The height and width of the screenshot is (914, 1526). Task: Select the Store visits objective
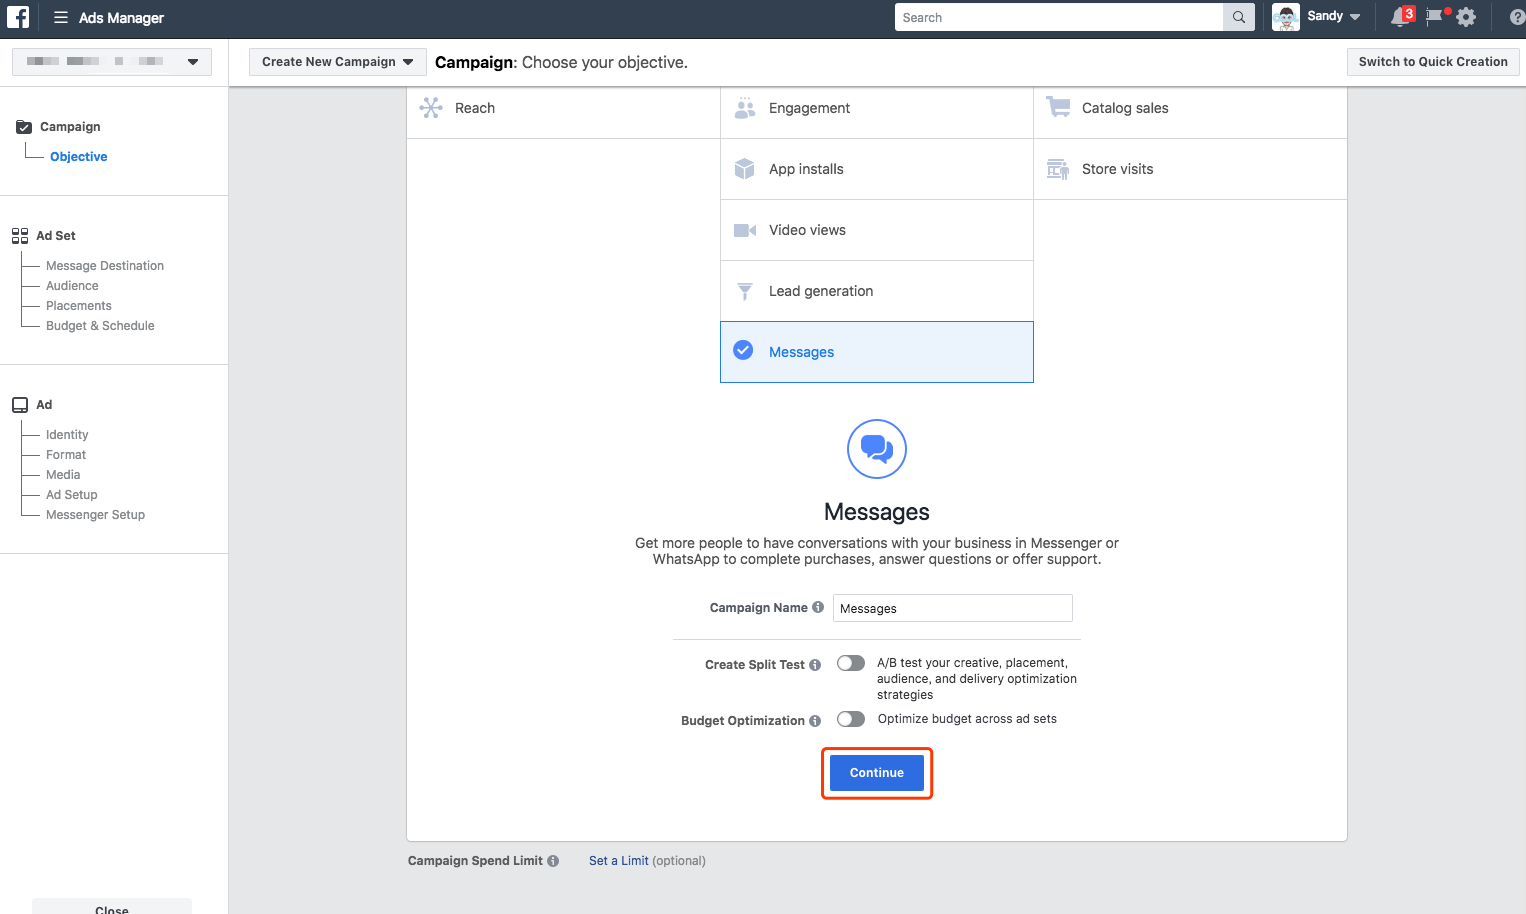pyautogui.click(x=1190, y=169)
